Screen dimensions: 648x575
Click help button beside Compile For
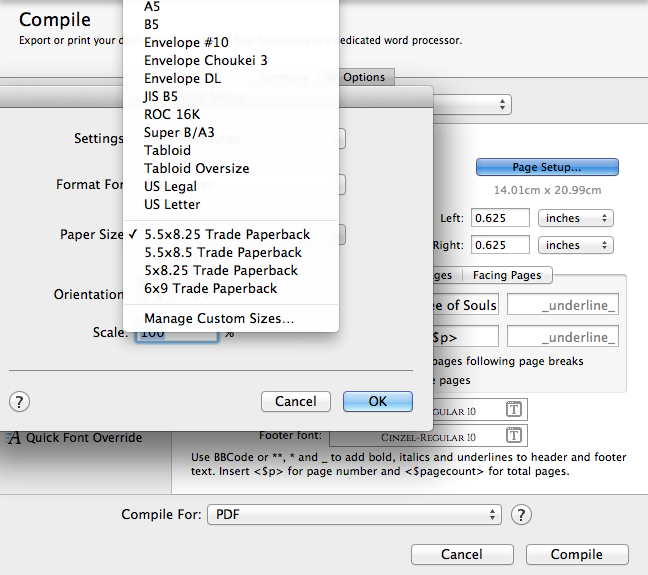pyautogui.click(x=521, y=515)
